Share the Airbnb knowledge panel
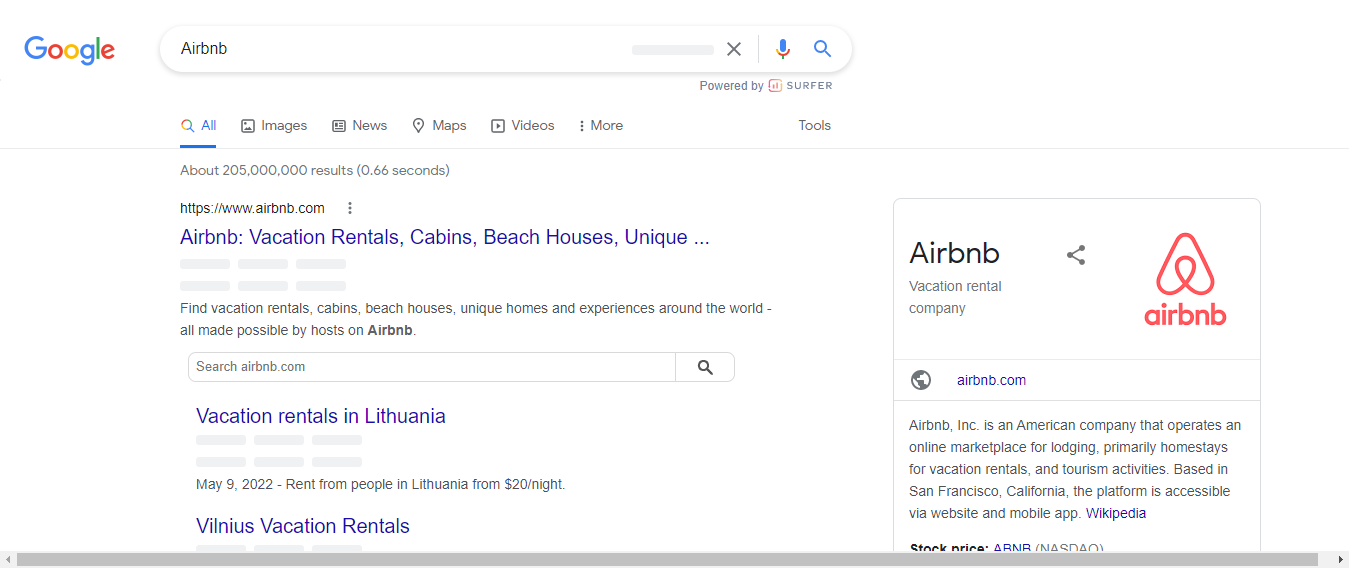The width and height of the screenshot is (1349, 568). [x=1076, y=255]
